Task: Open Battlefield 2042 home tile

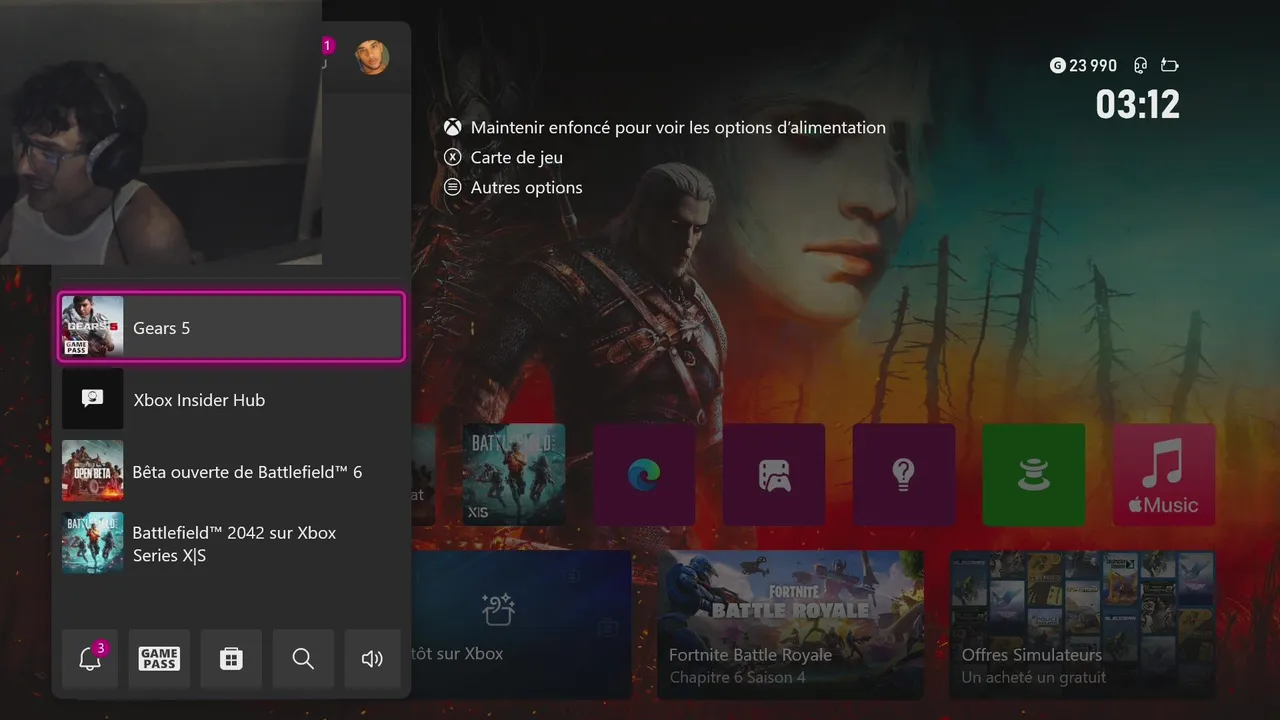Action: pos(514,475)
